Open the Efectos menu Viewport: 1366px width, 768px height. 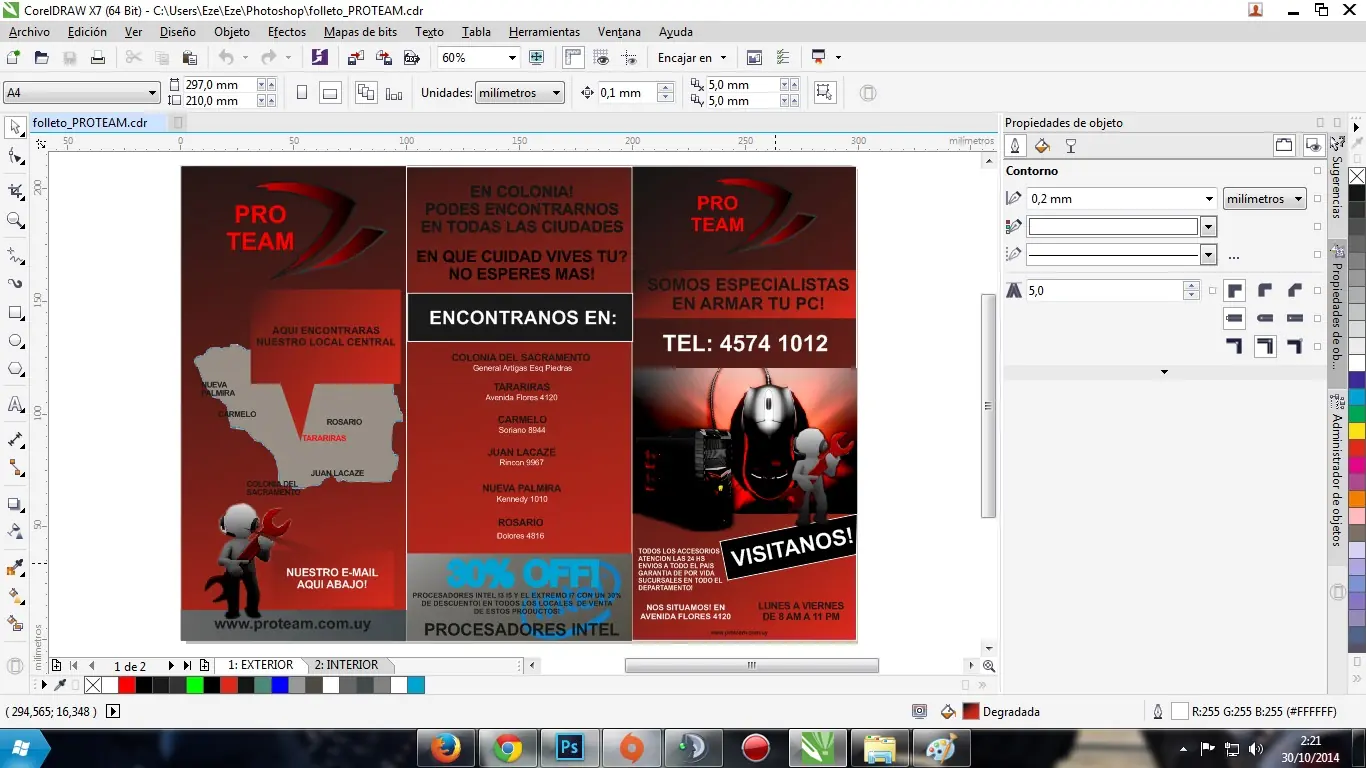pos(287,32)
